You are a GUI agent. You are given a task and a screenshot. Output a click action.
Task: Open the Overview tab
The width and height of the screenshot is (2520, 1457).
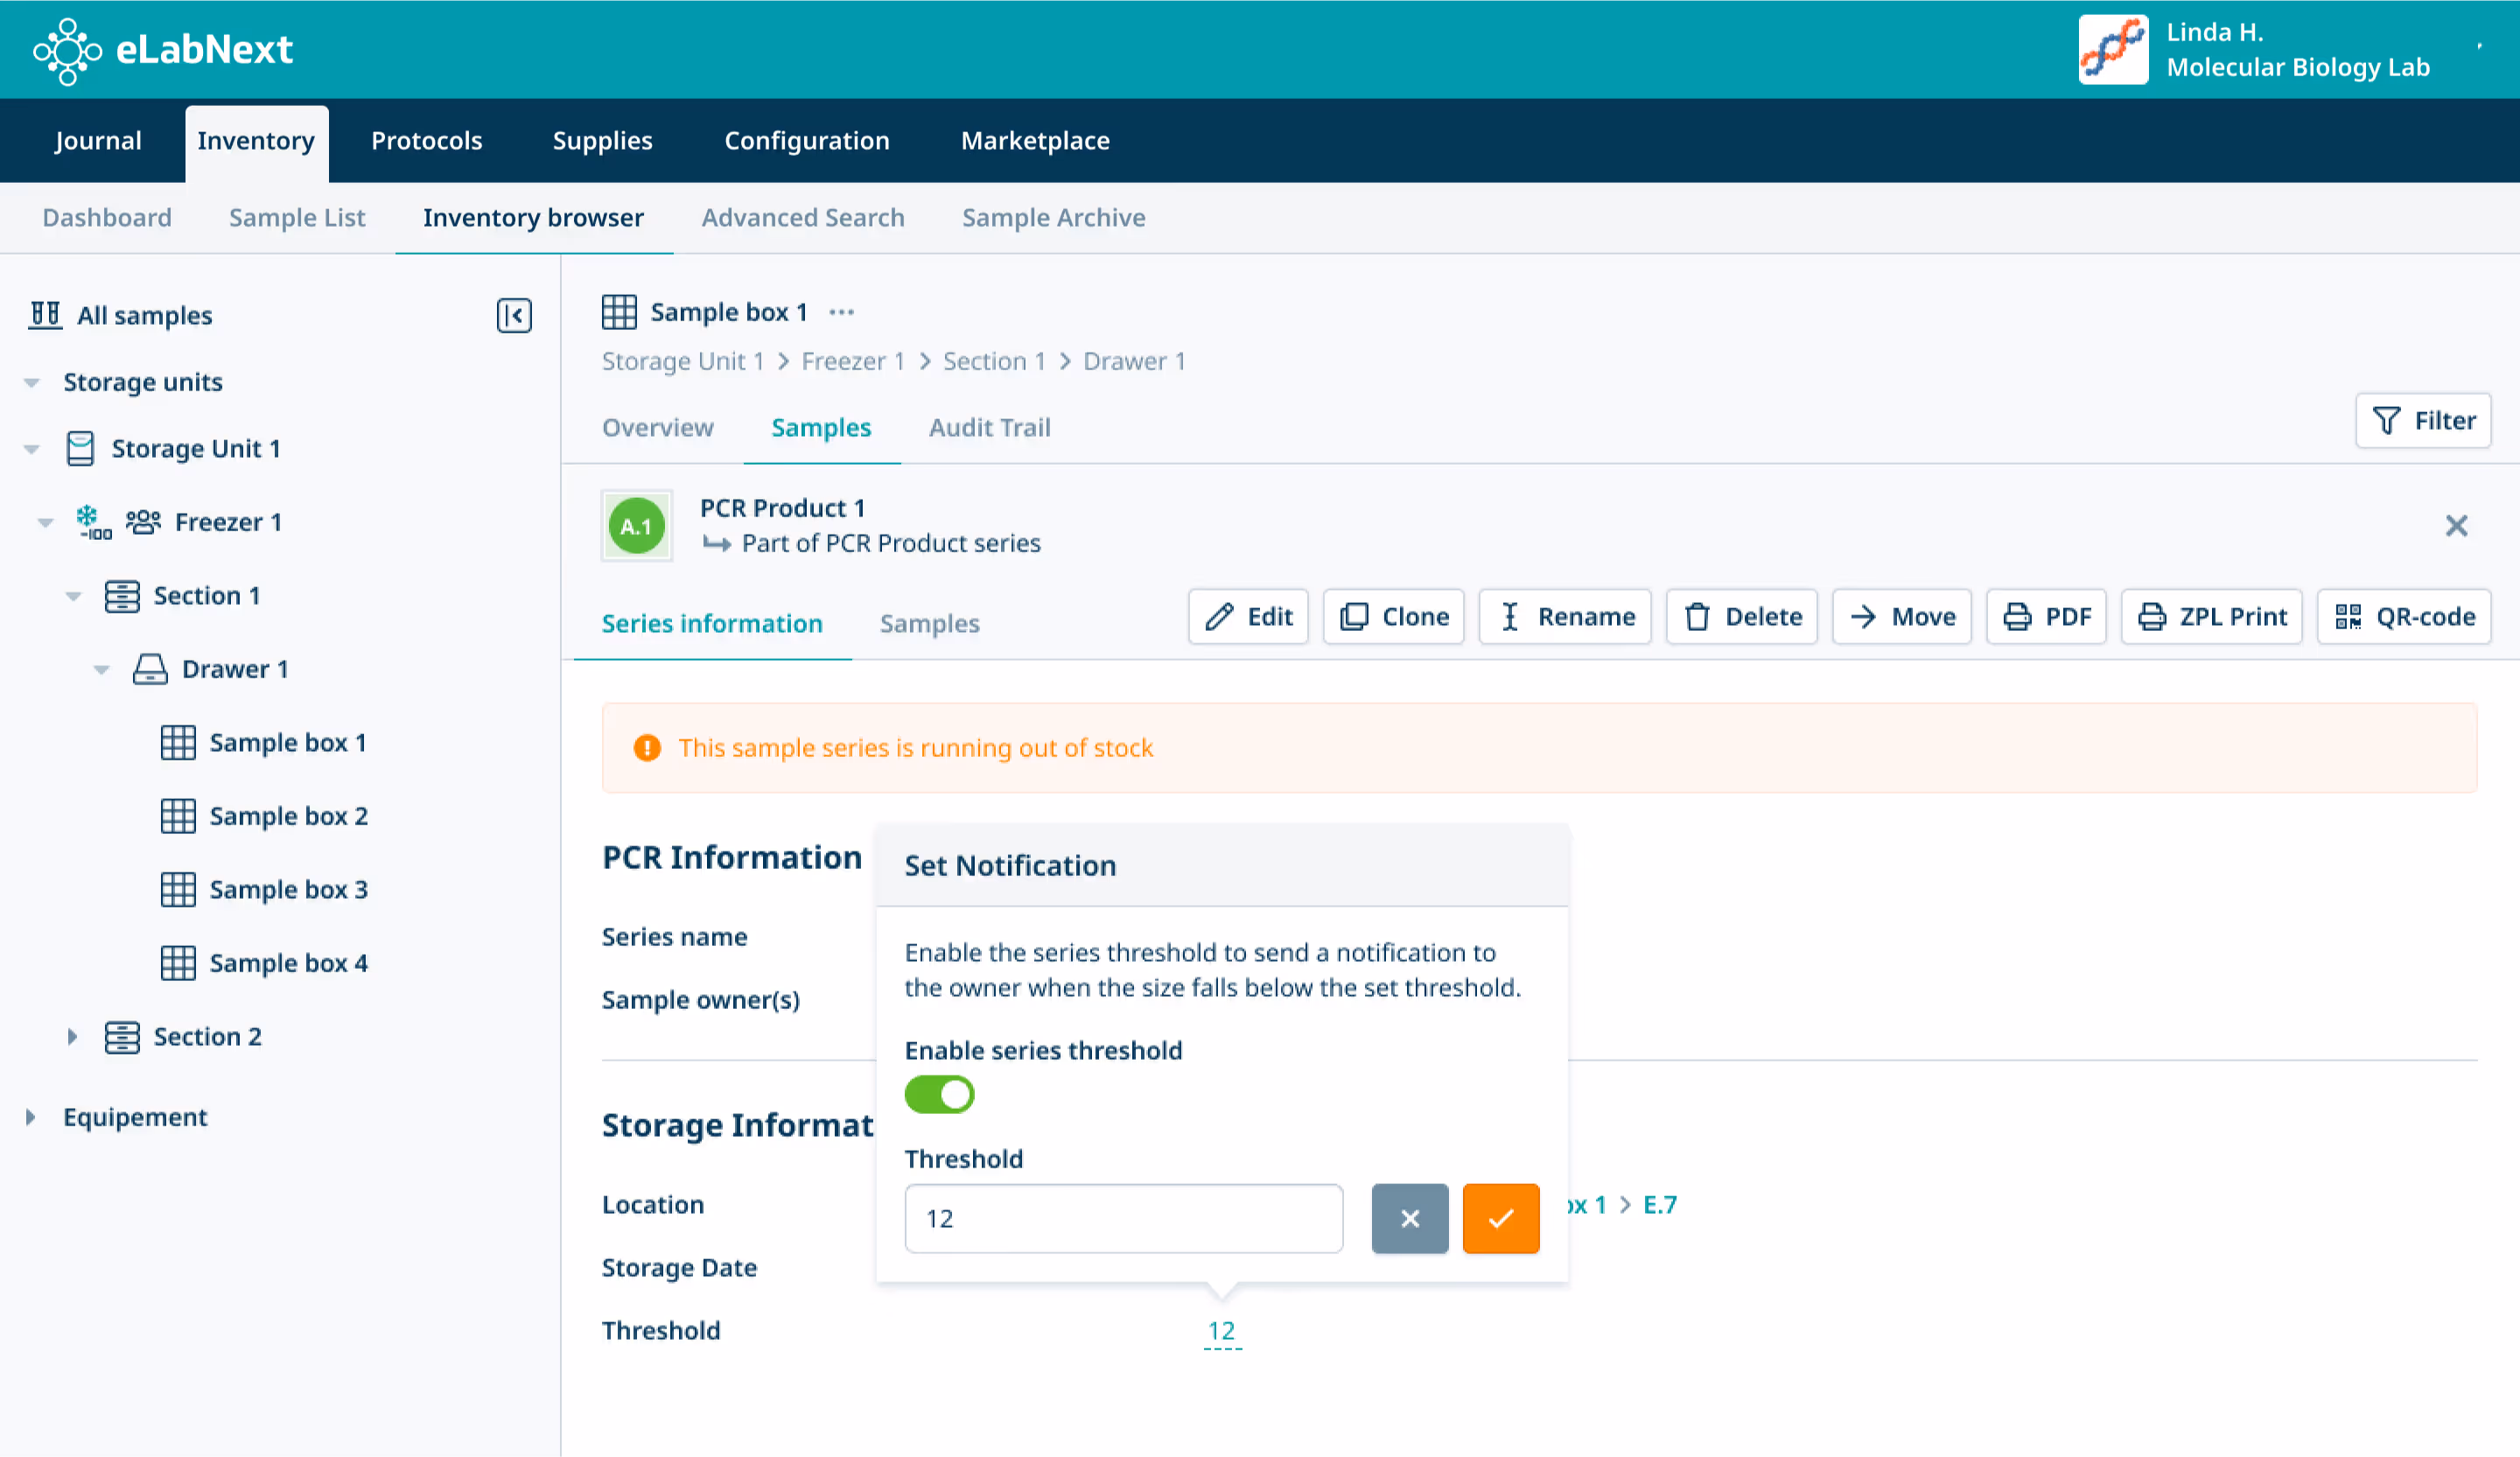coord(658,428)
